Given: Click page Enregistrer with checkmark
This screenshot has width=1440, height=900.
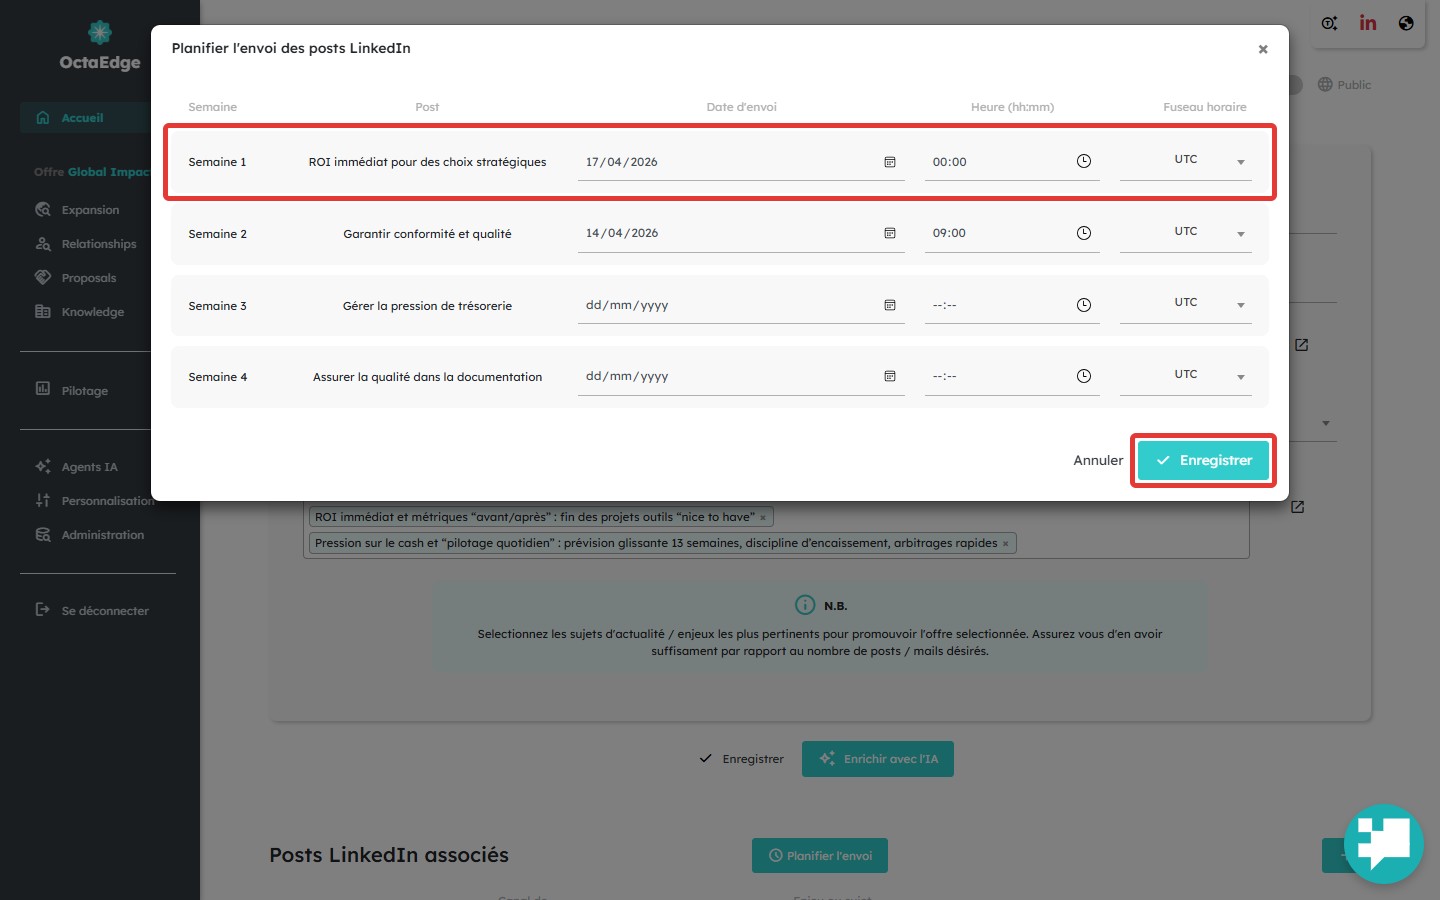Looking at the screenshot, I should pyautogui.click(x=742, y=759).
